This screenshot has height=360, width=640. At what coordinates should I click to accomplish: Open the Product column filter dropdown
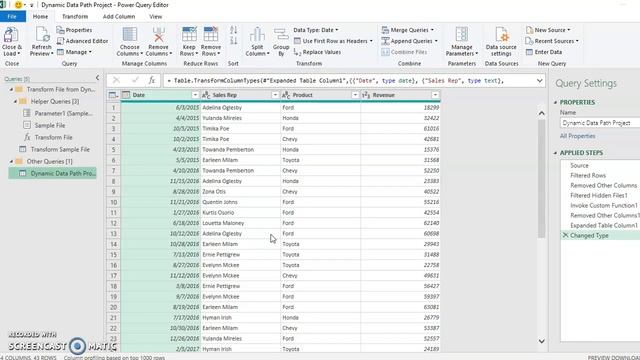point(355,95)
